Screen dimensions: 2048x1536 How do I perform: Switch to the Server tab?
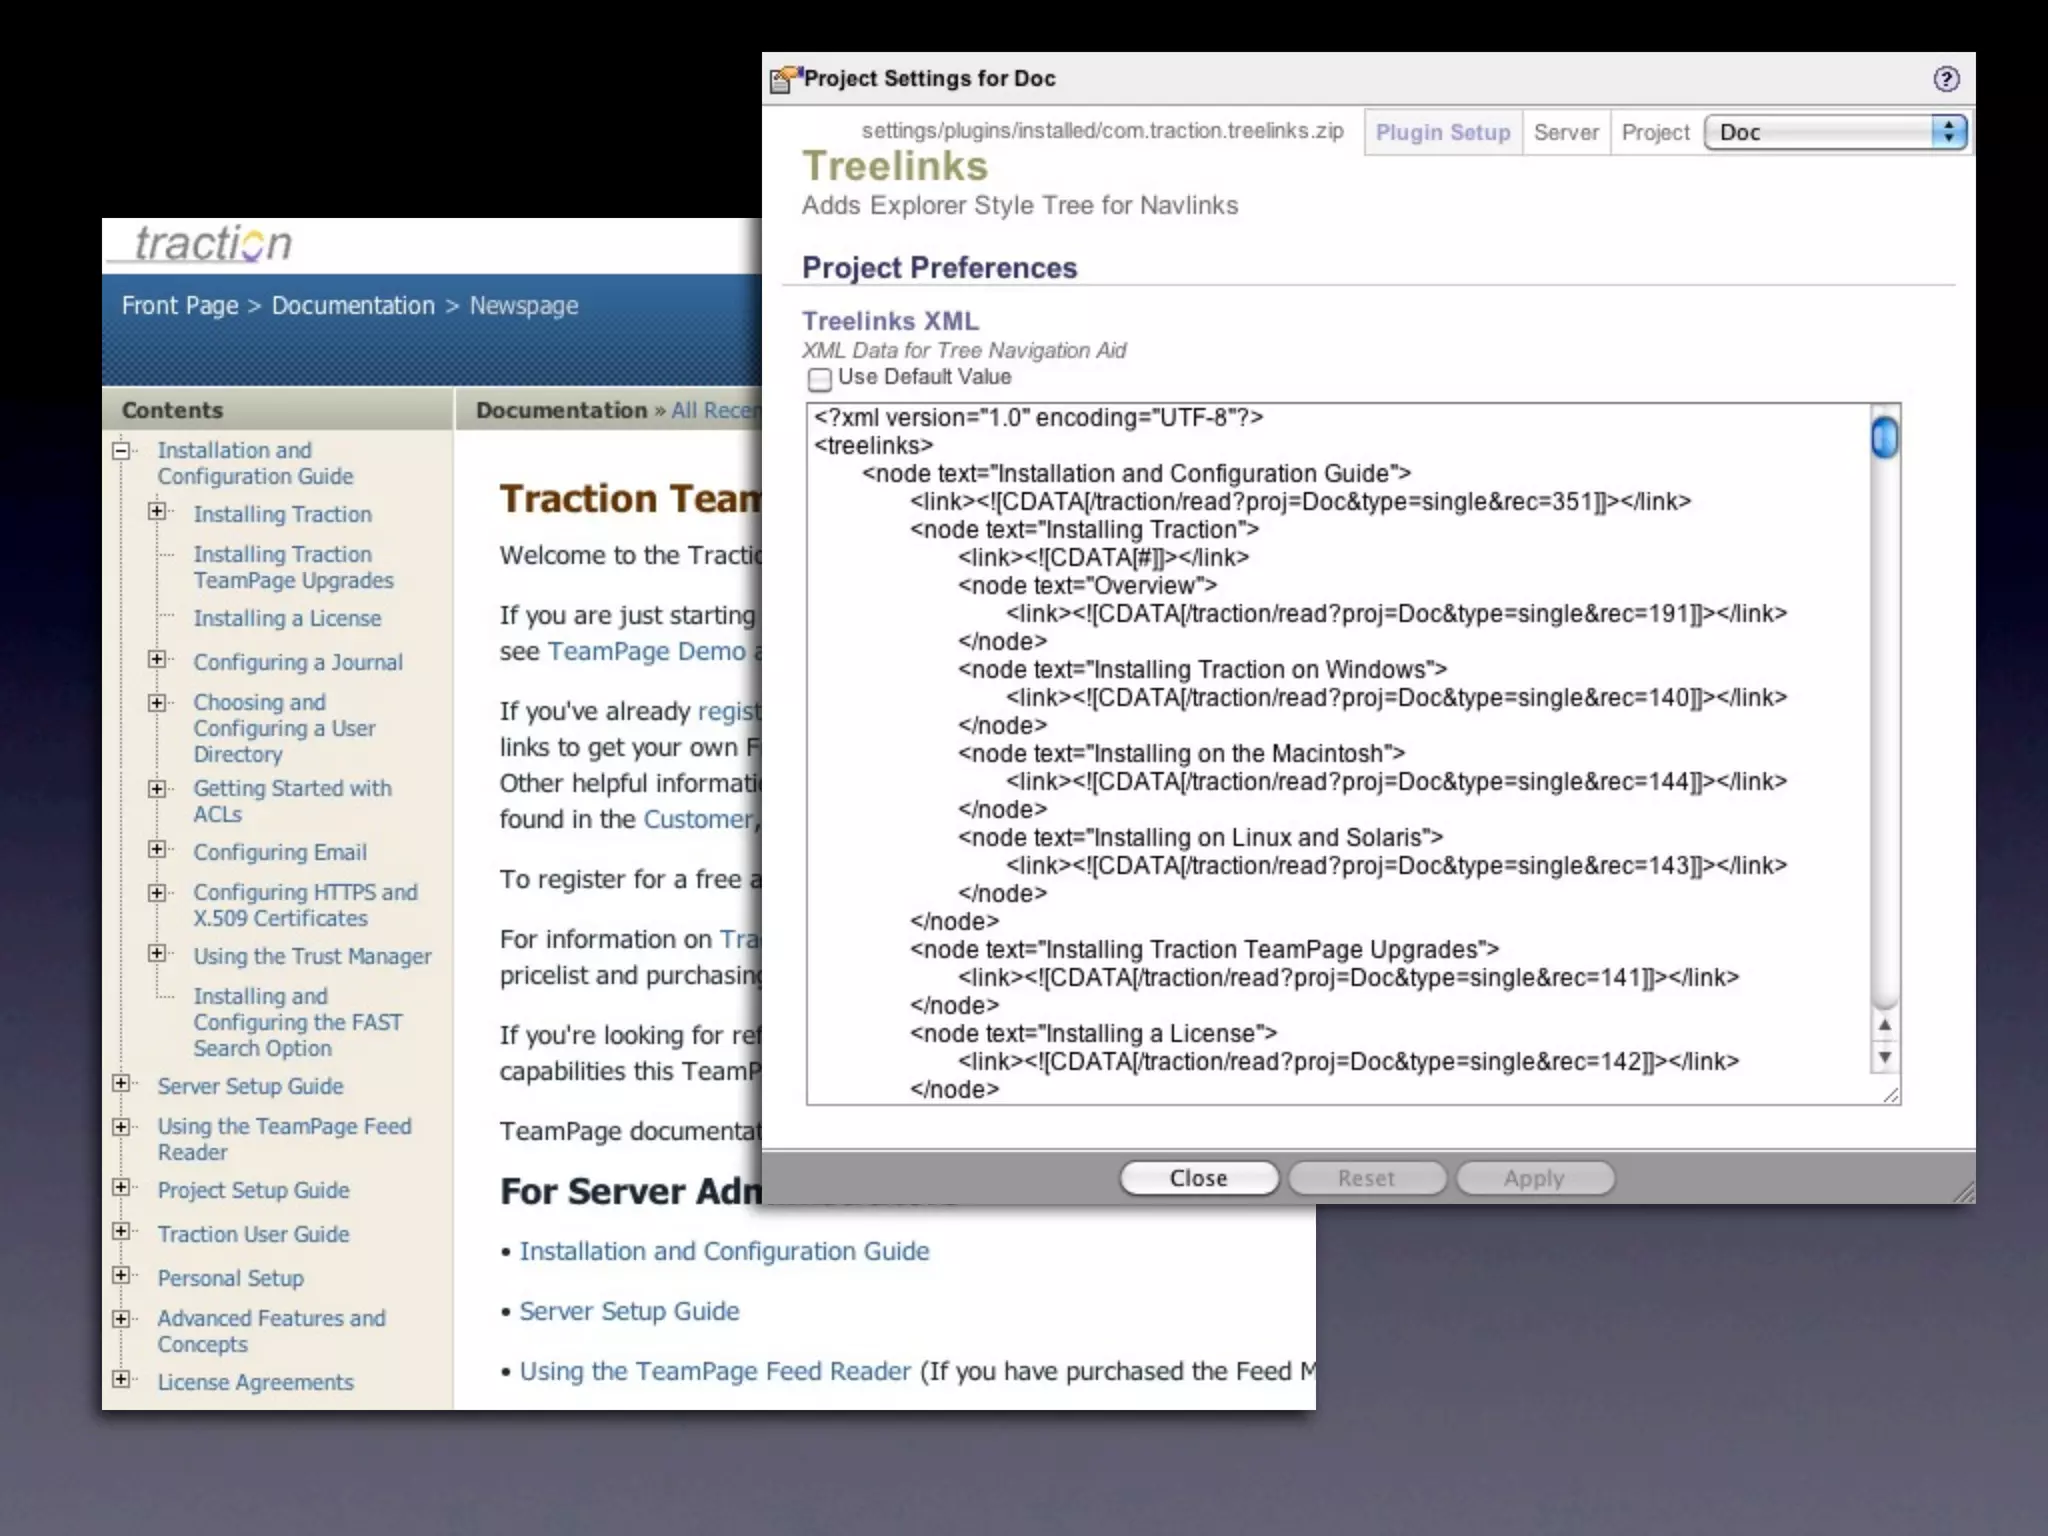point(1566,132)
